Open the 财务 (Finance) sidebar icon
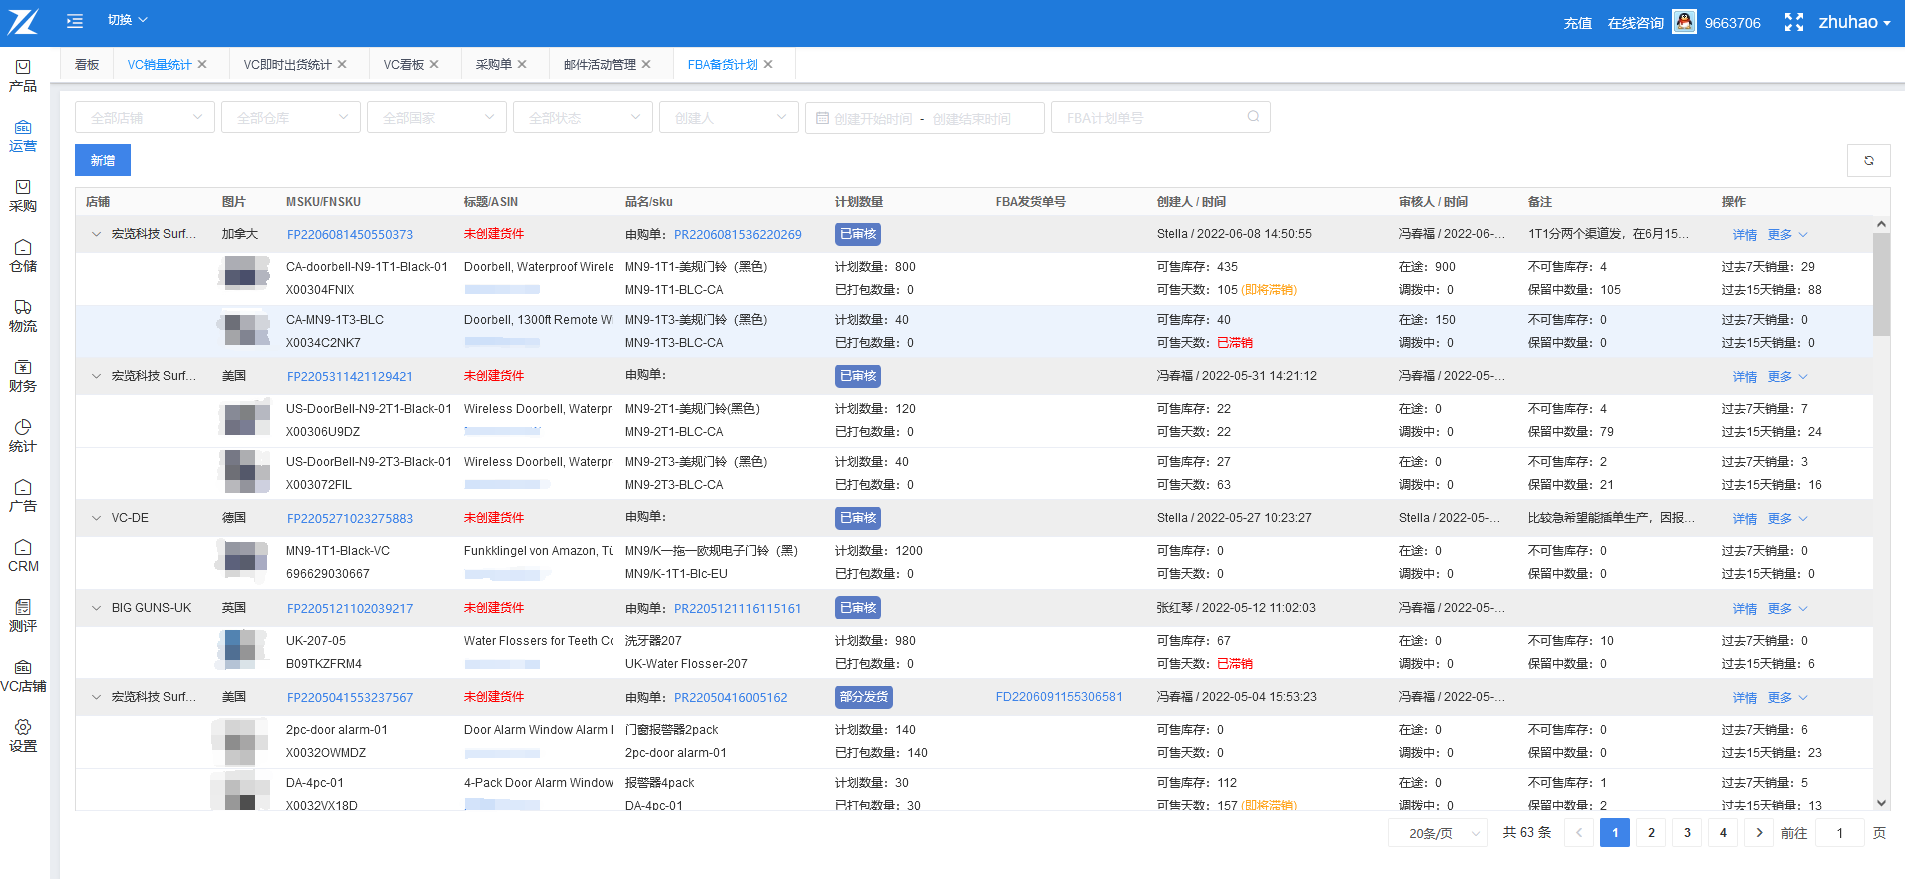 [x=23, y=375]
